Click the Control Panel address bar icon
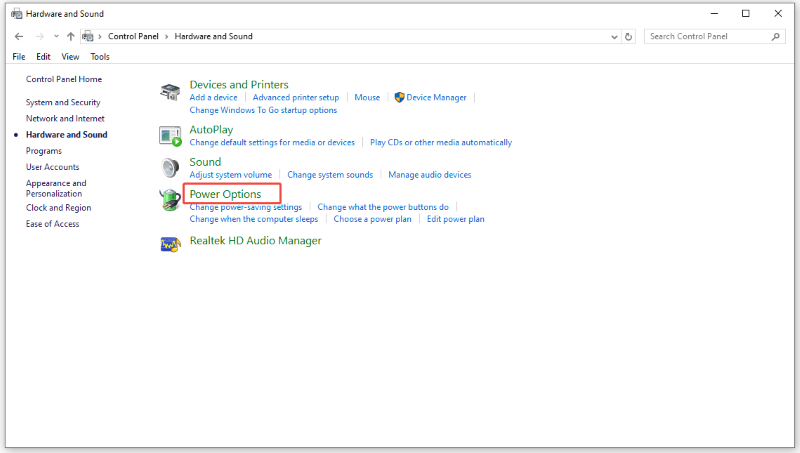800x453 pixels. (88, 36)
